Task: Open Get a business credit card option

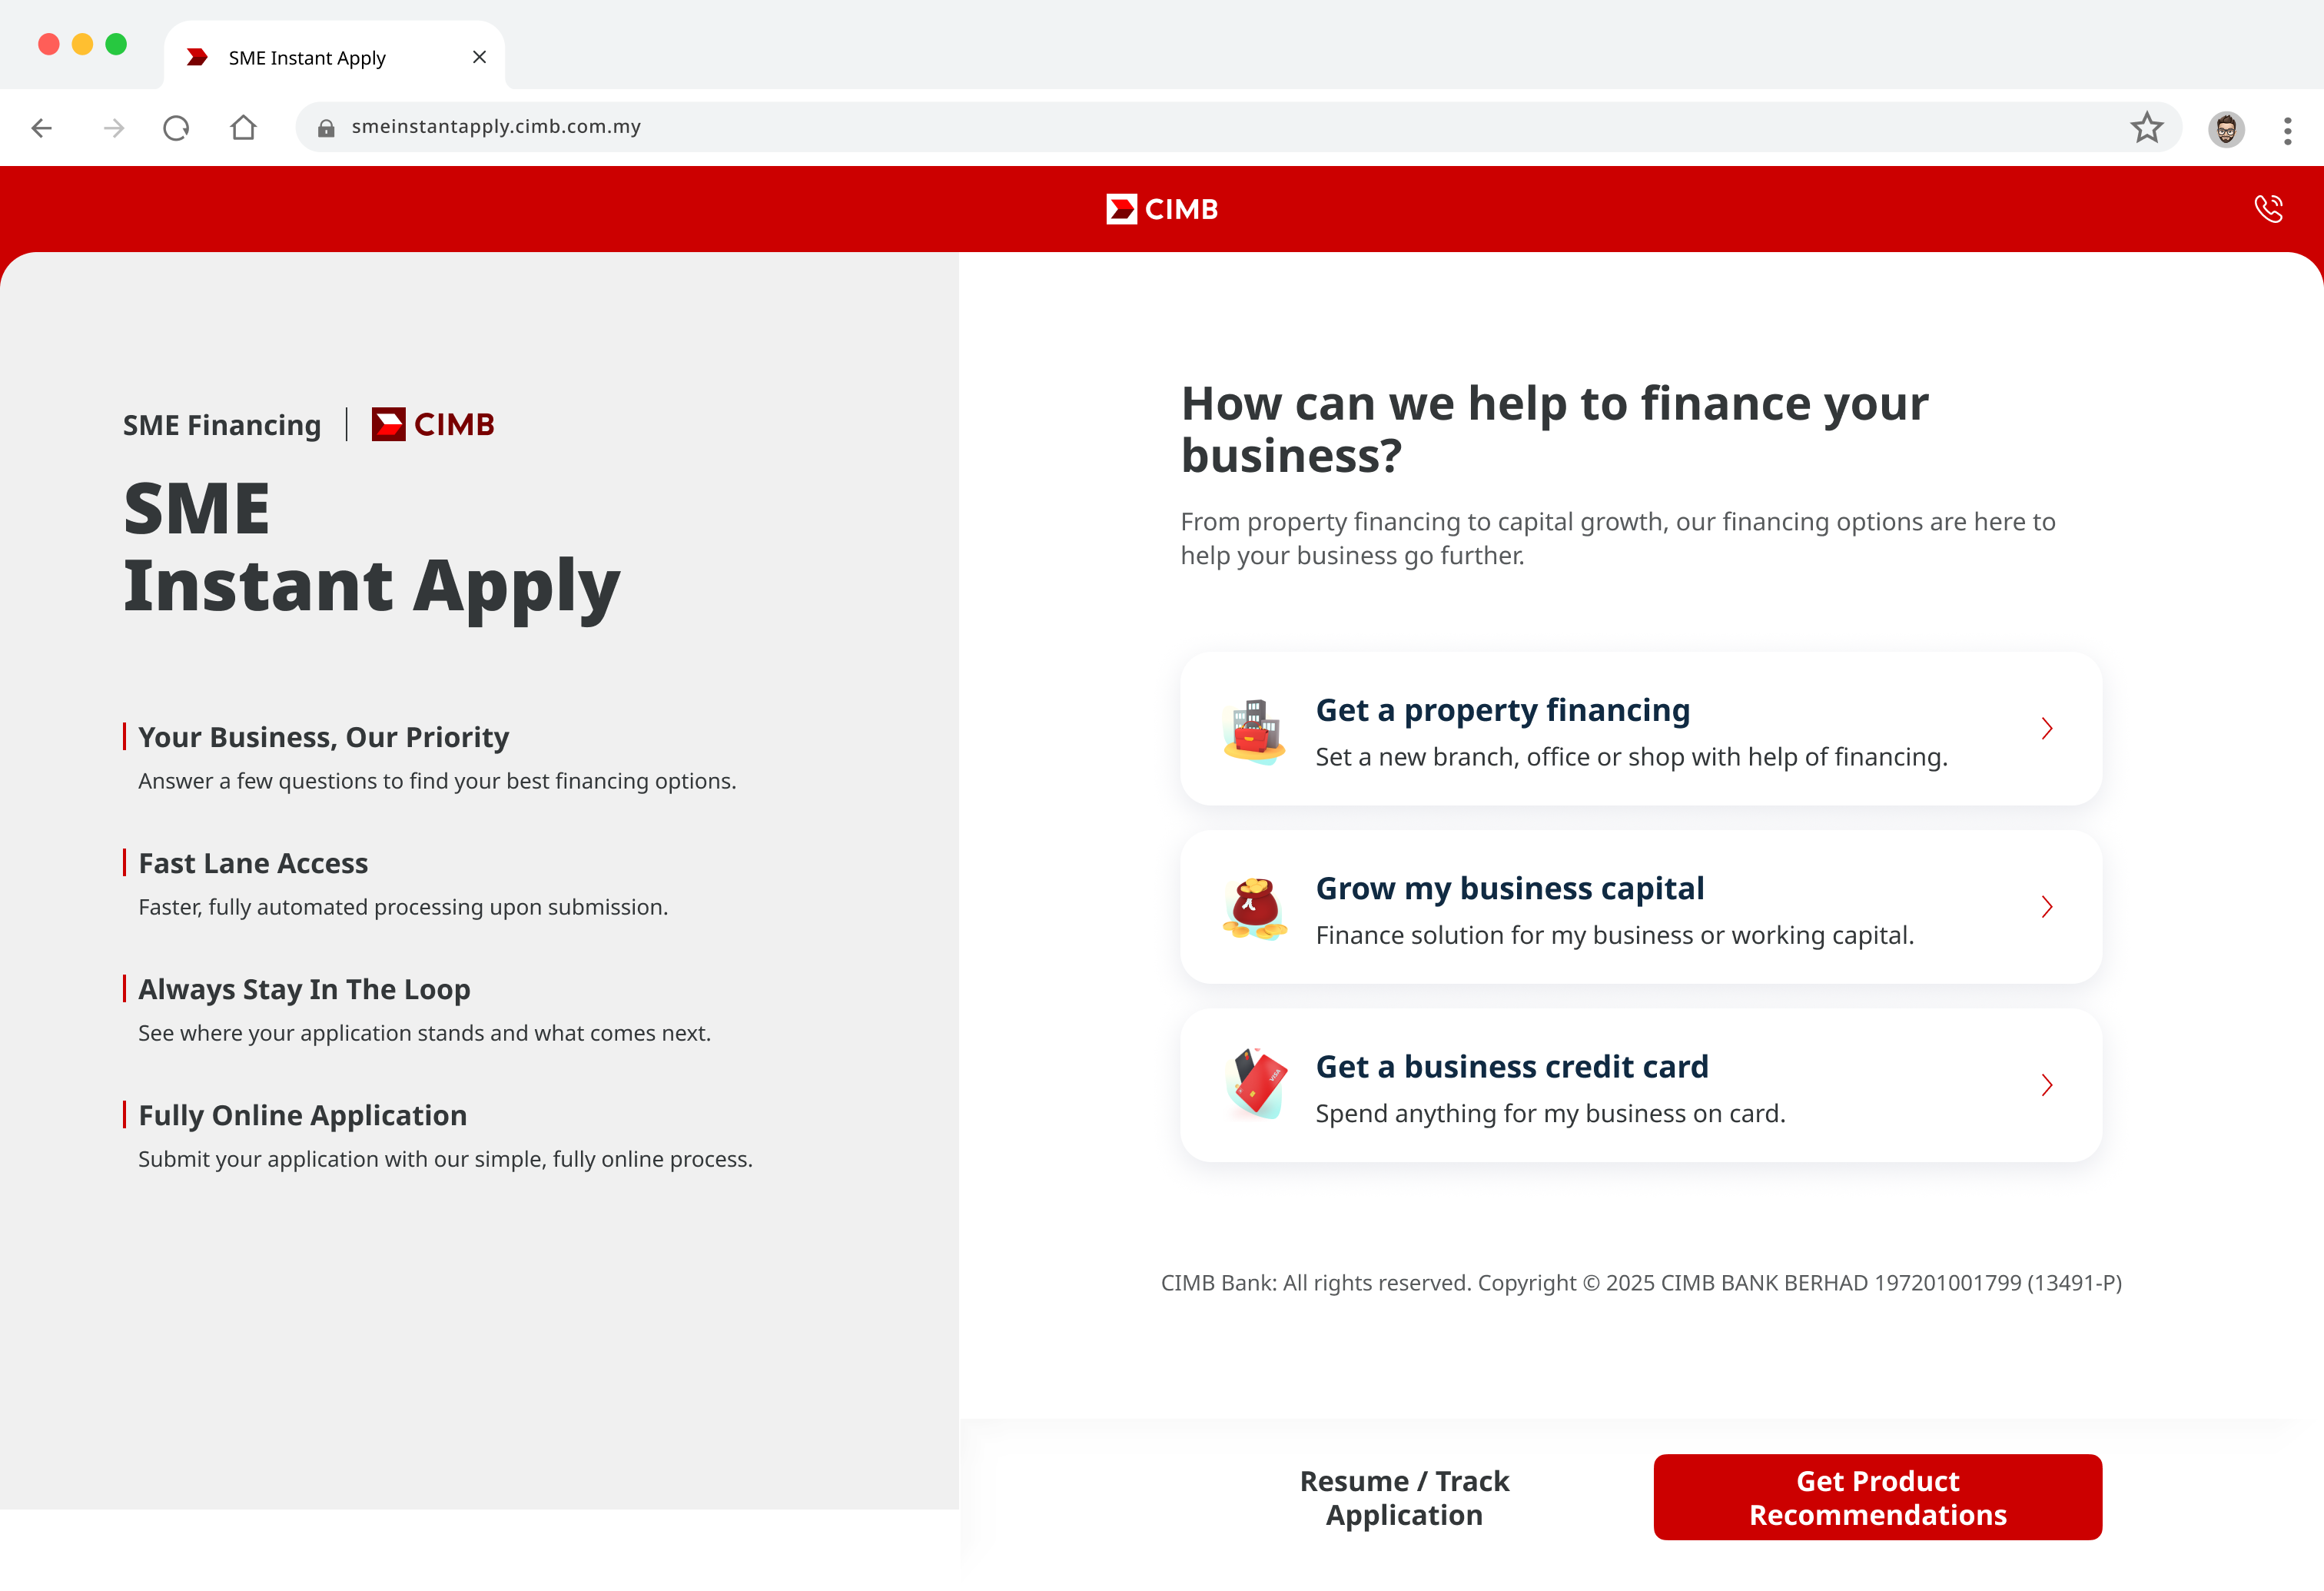Action: 1641,1085
